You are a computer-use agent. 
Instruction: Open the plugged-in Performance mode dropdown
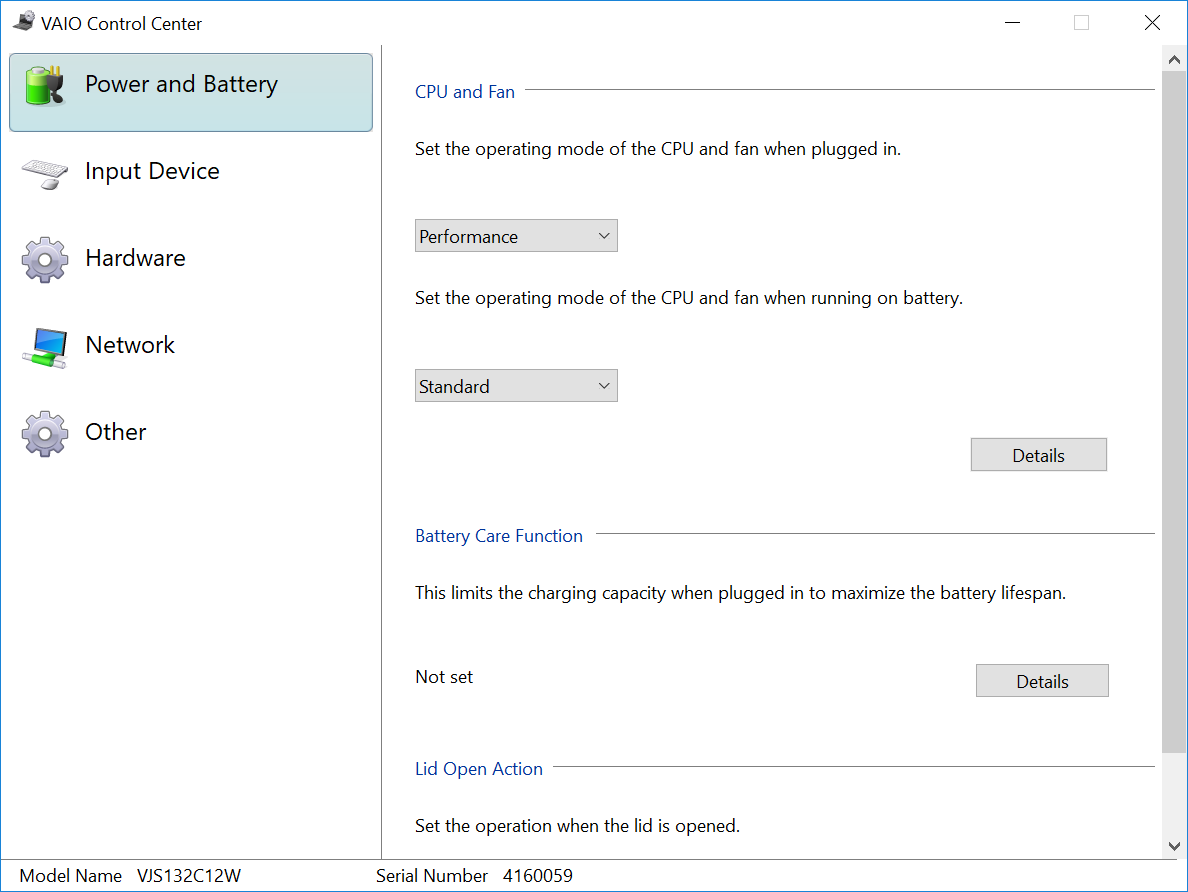(516, 236)
